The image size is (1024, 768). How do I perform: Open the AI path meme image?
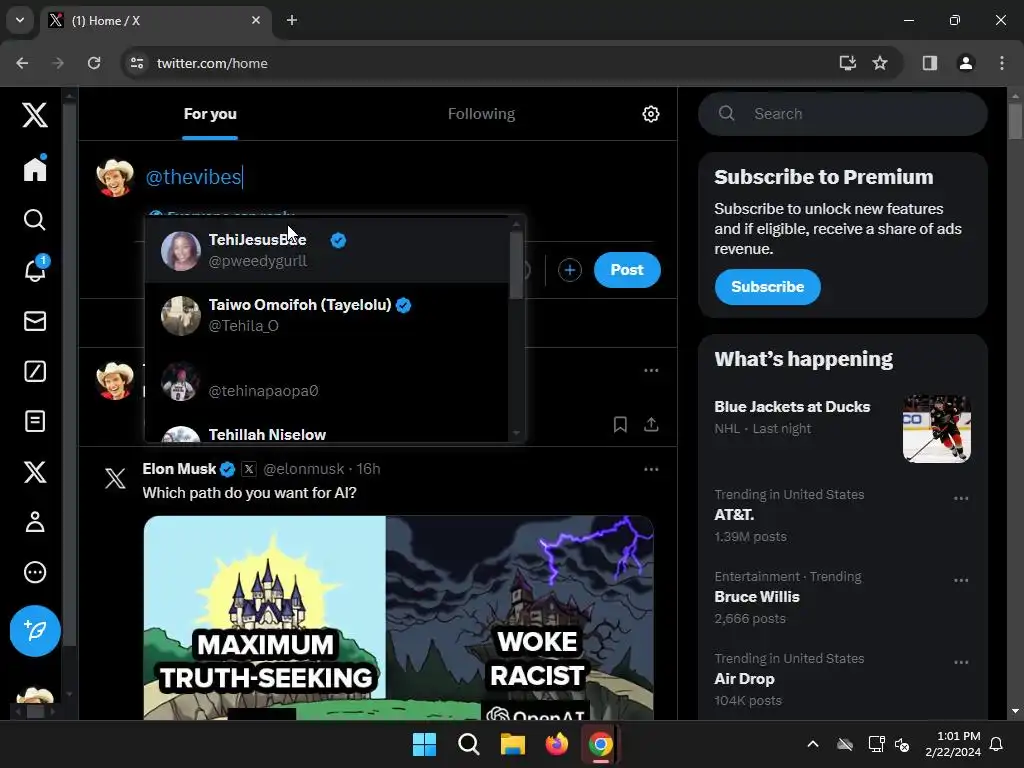click(x=398, y=618)
